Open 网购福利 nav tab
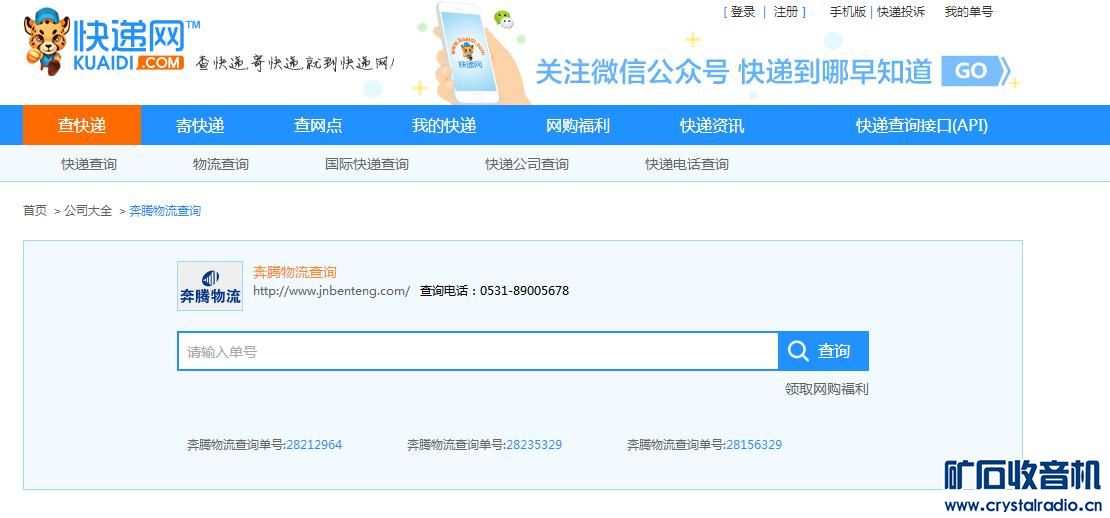Image resolution: width=1110 pixels, height=518 pixels. (578, 126)
